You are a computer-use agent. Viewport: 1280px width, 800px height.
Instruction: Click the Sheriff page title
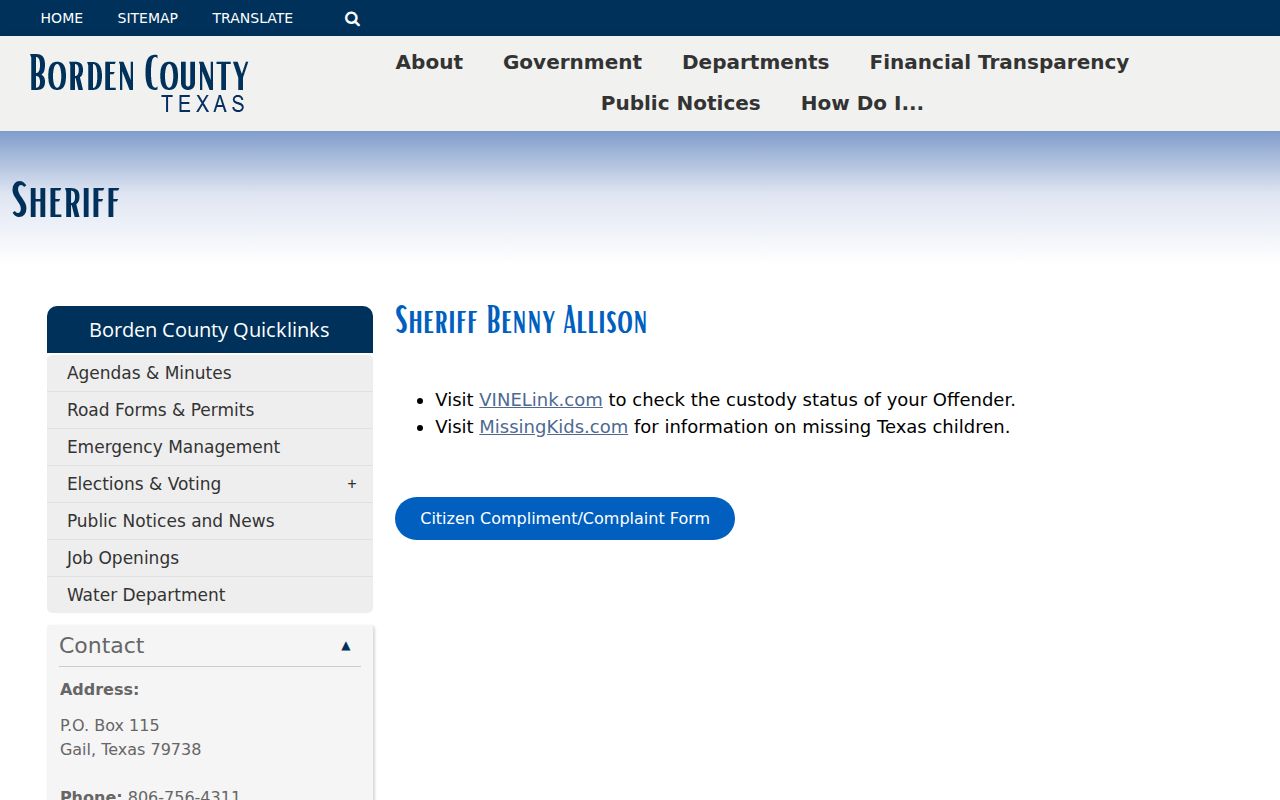(x=66, y=200)
